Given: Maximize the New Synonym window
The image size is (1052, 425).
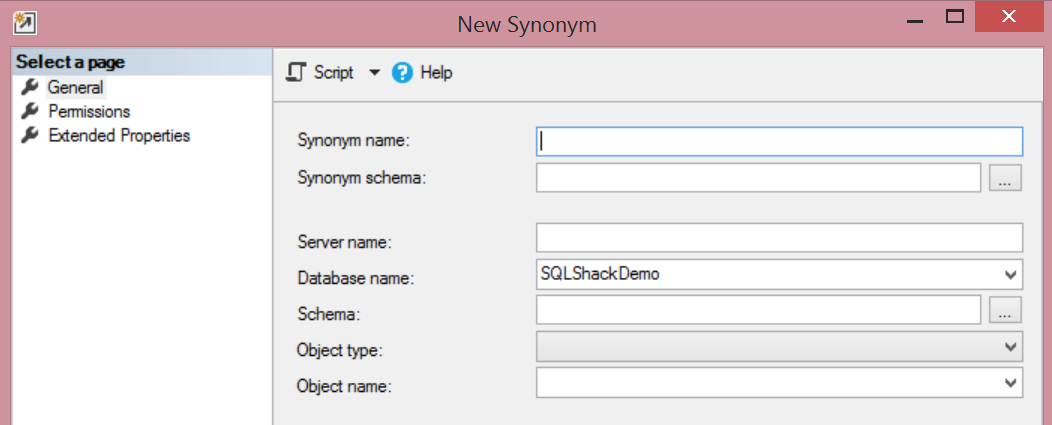Looking at the screenshot, I should tap(954, 17).
